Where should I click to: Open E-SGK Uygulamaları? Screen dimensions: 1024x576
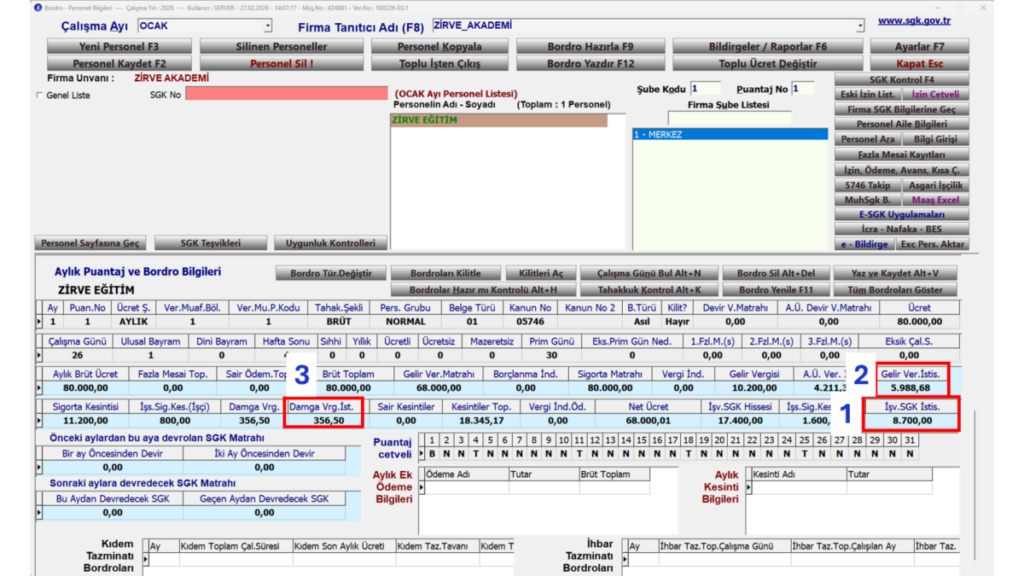(x=901, y=214)
